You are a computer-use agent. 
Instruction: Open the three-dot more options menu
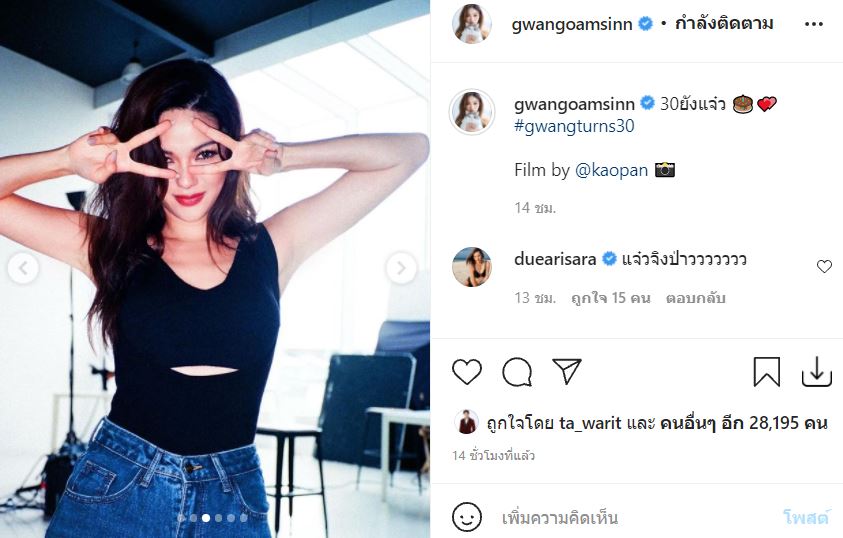pyautogui.click(x=813, y=25)
